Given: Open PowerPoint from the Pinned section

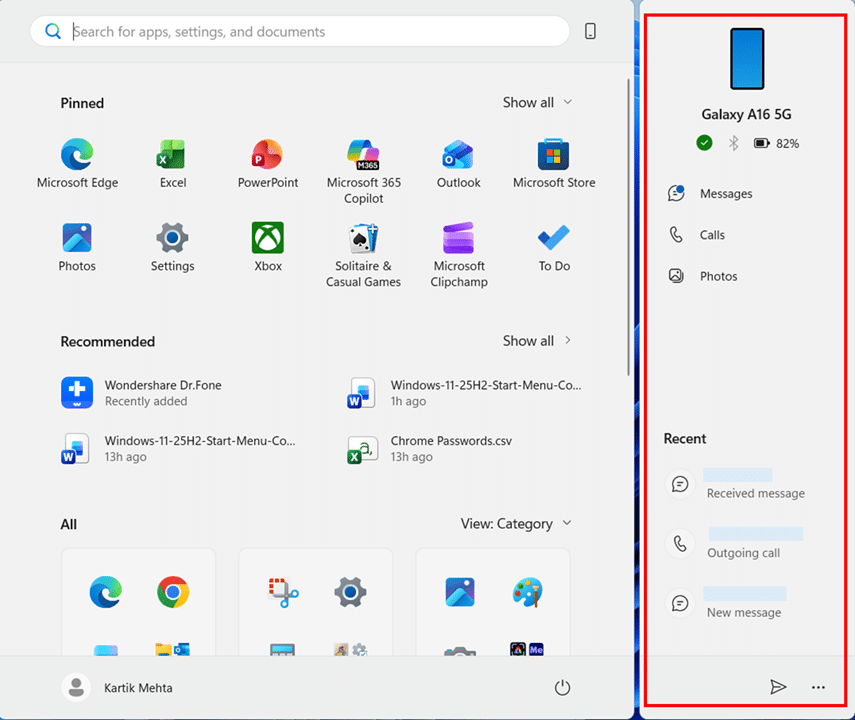Looking at the screenshot, I should pyautogui.click(x=268, y=164).
